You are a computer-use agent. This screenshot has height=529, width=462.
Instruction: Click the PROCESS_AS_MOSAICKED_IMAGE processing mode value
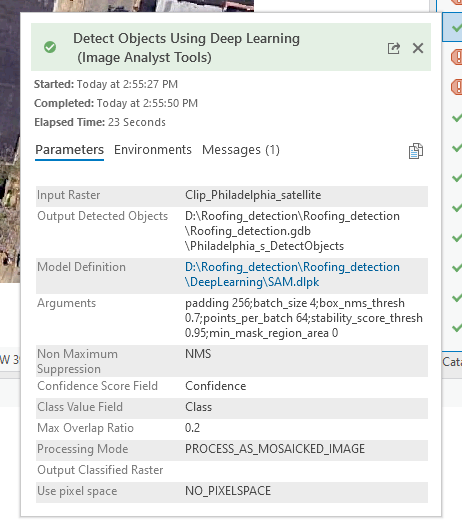pos(275,449)
